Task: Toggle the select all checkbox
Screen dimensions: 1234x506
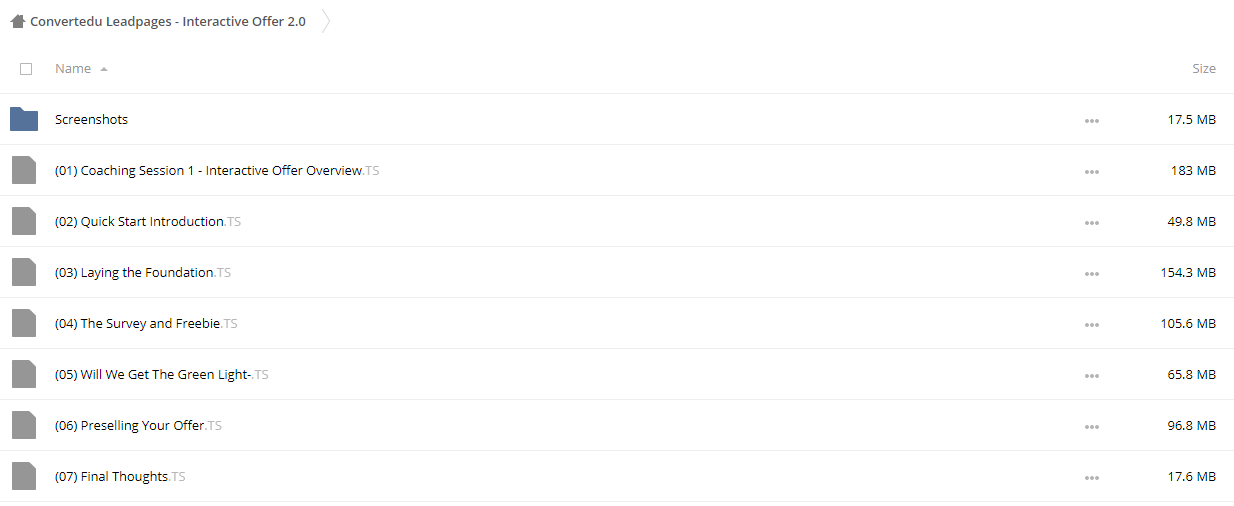Action: tap(26, 69)
